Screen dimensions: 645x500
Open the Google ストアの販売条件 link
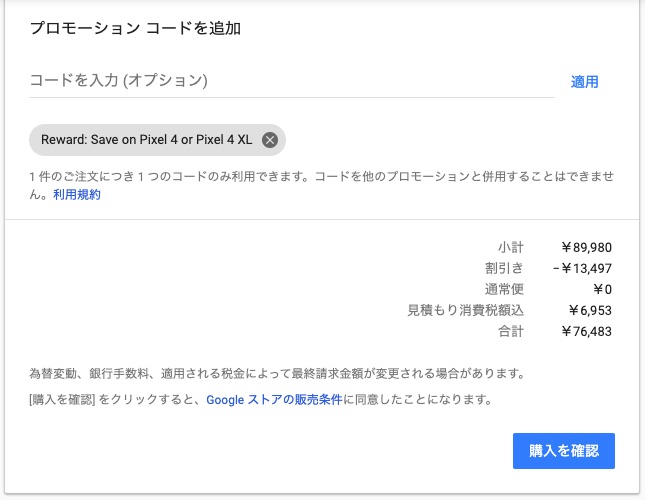[274, 400]
